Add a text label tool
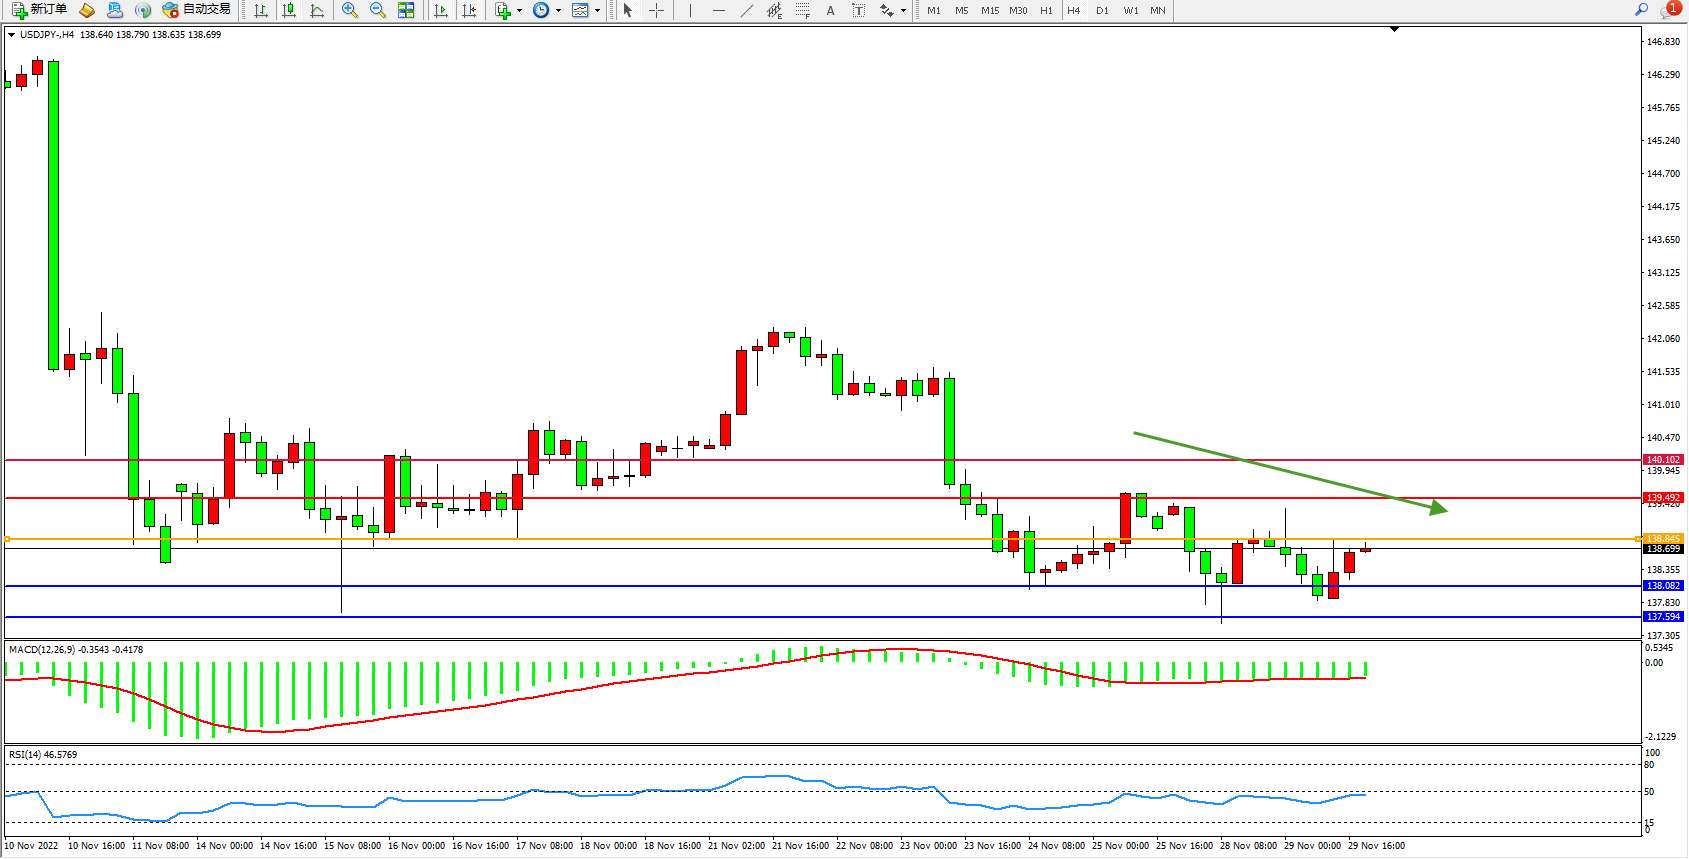 [830, 10]
